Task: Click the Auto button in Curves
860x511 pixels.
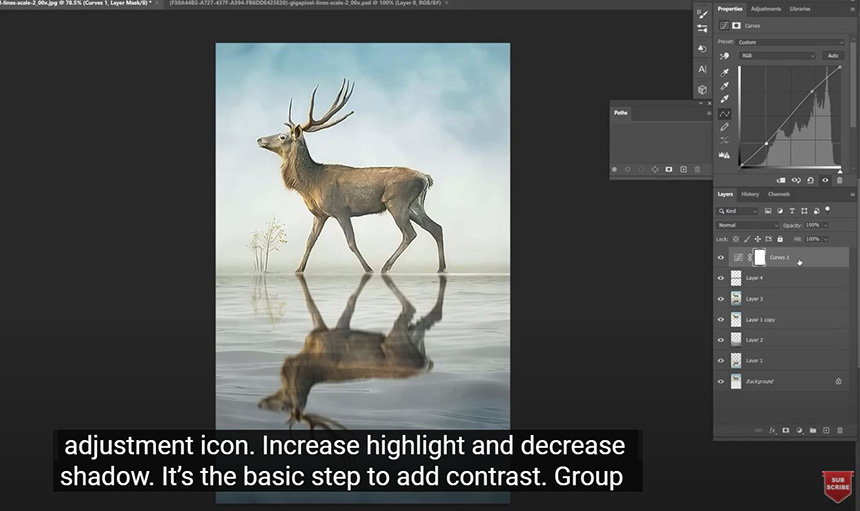Action: pos(832,56)
